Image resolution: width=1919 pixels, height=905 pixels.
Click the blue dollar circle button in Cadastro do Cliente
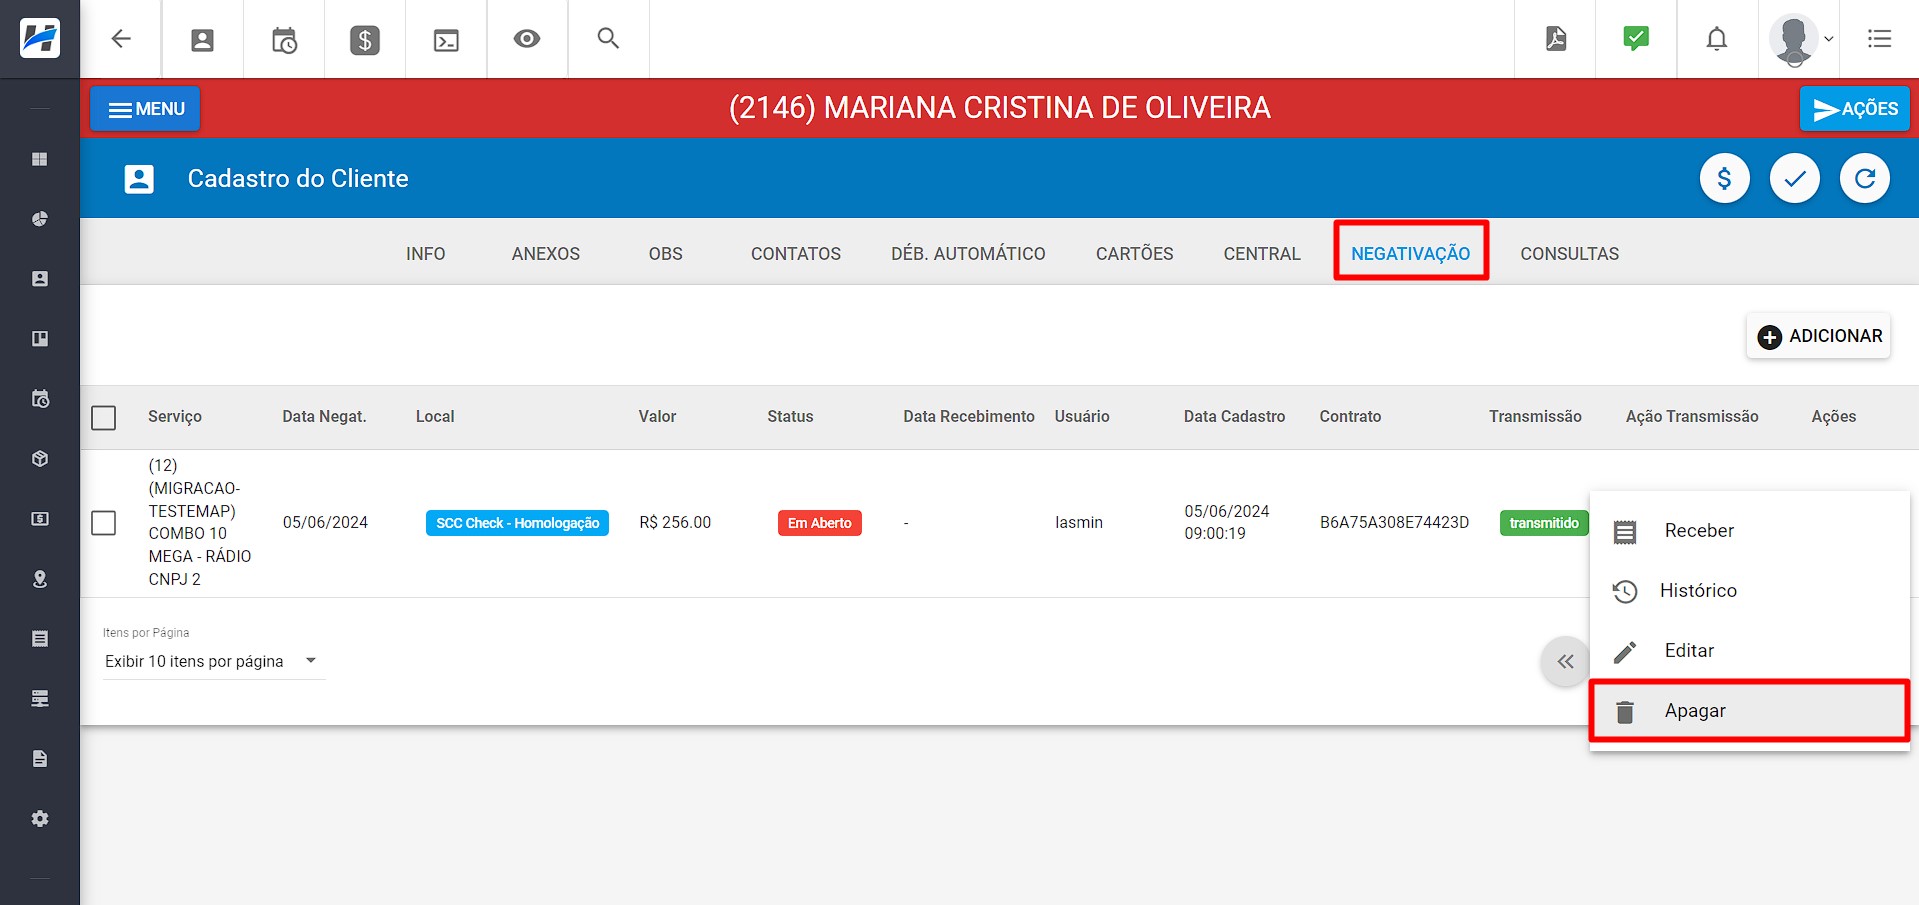tap(1724, 178)
